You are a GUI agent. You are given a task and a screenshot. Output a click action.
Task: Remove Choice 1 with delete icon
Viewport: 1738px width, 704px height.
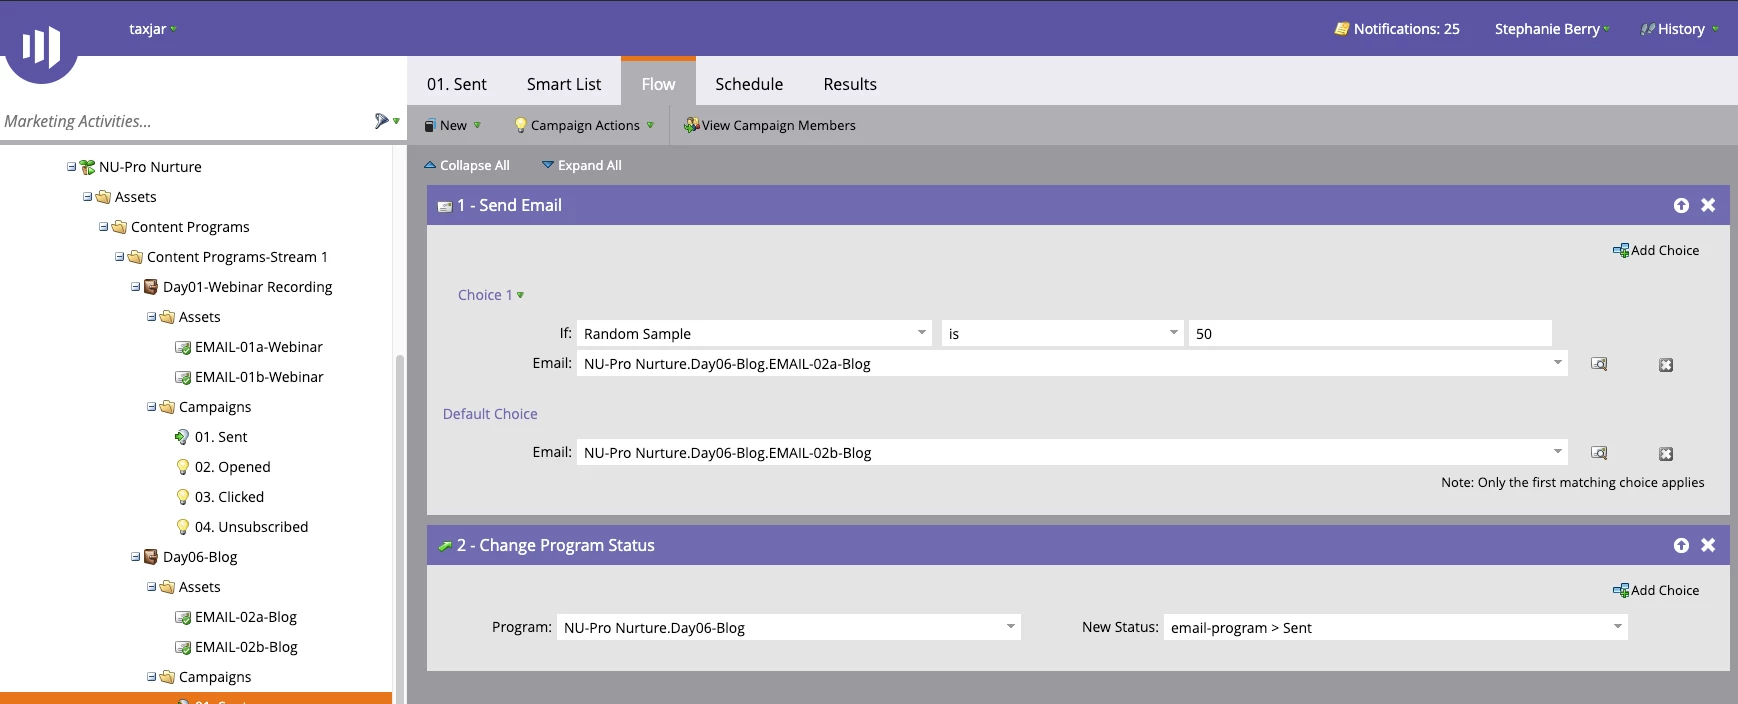pyautogui.click(x=1666, y=365)
